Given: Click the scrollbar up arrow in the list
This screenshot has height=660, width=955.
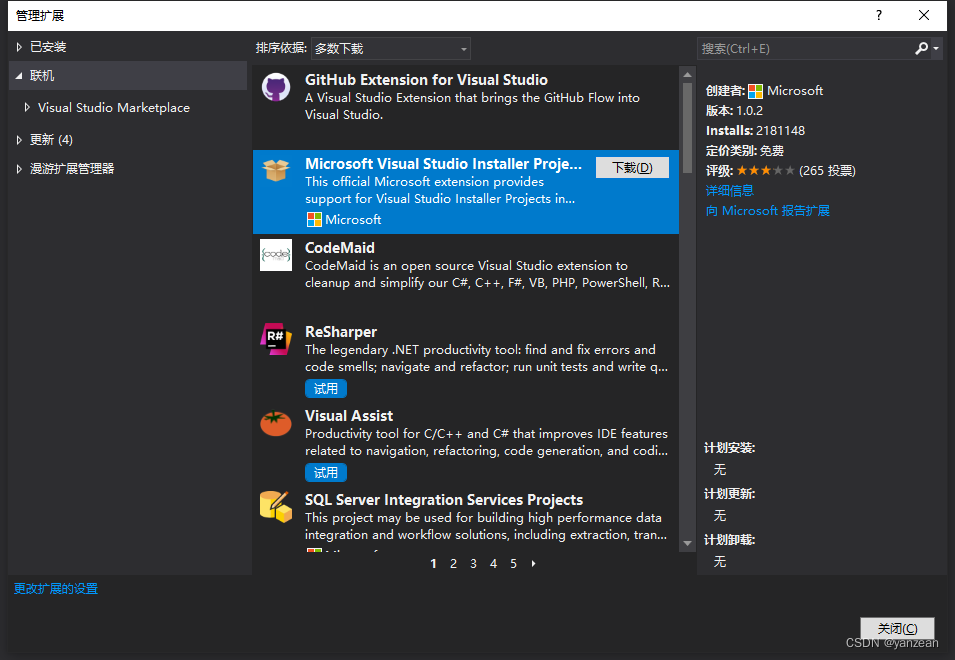Looking at the screenshot, I should click(687, 75).
